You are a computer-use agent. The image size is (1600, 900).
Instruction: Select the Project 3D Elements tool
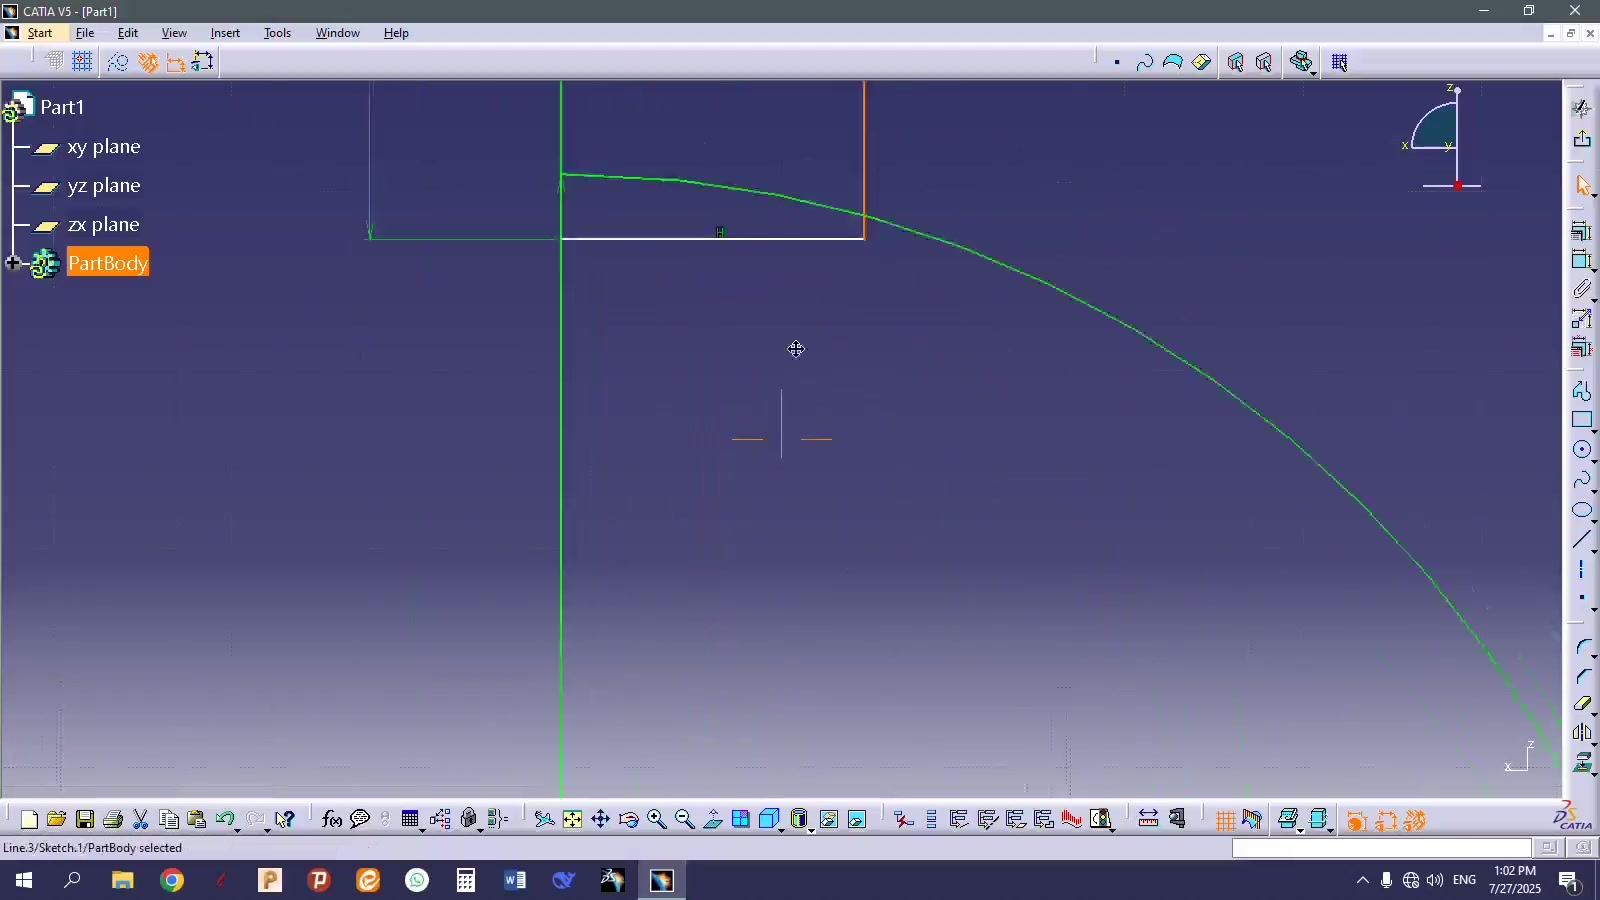[x=1581, y=764]
